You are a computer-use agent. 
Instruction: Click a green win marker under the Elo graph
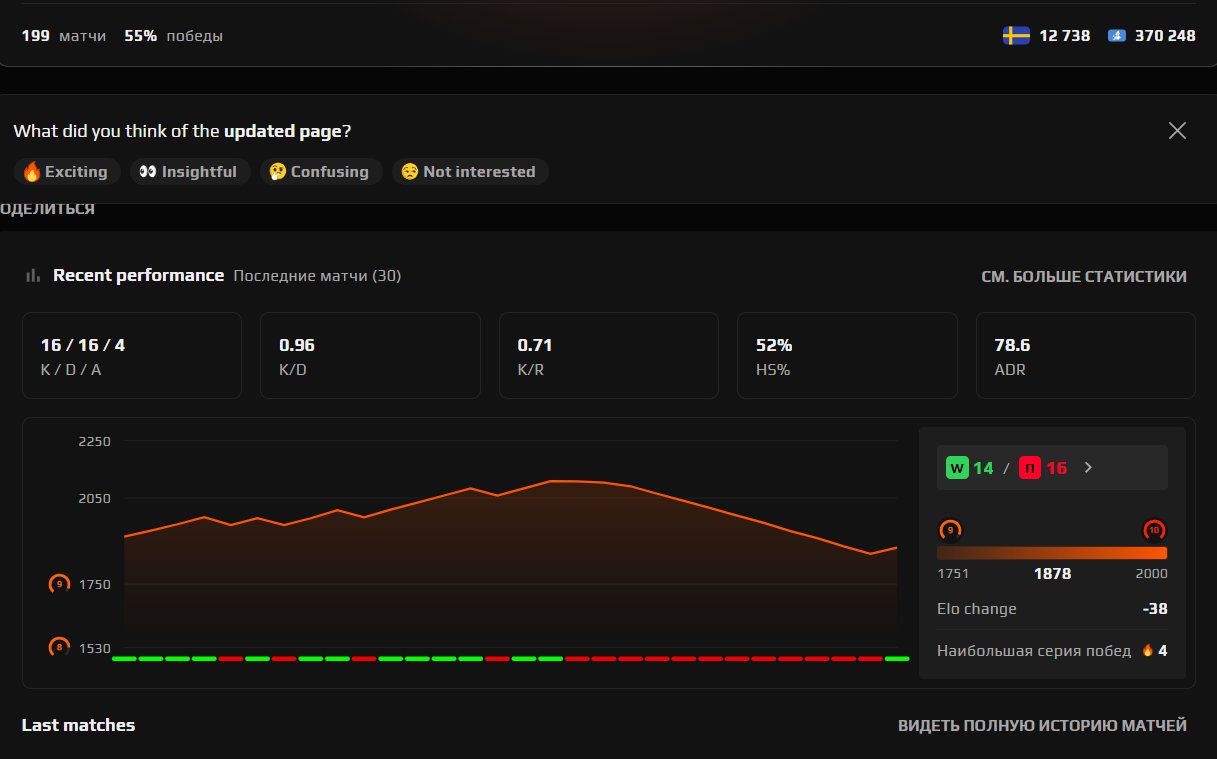pos(124,659)
